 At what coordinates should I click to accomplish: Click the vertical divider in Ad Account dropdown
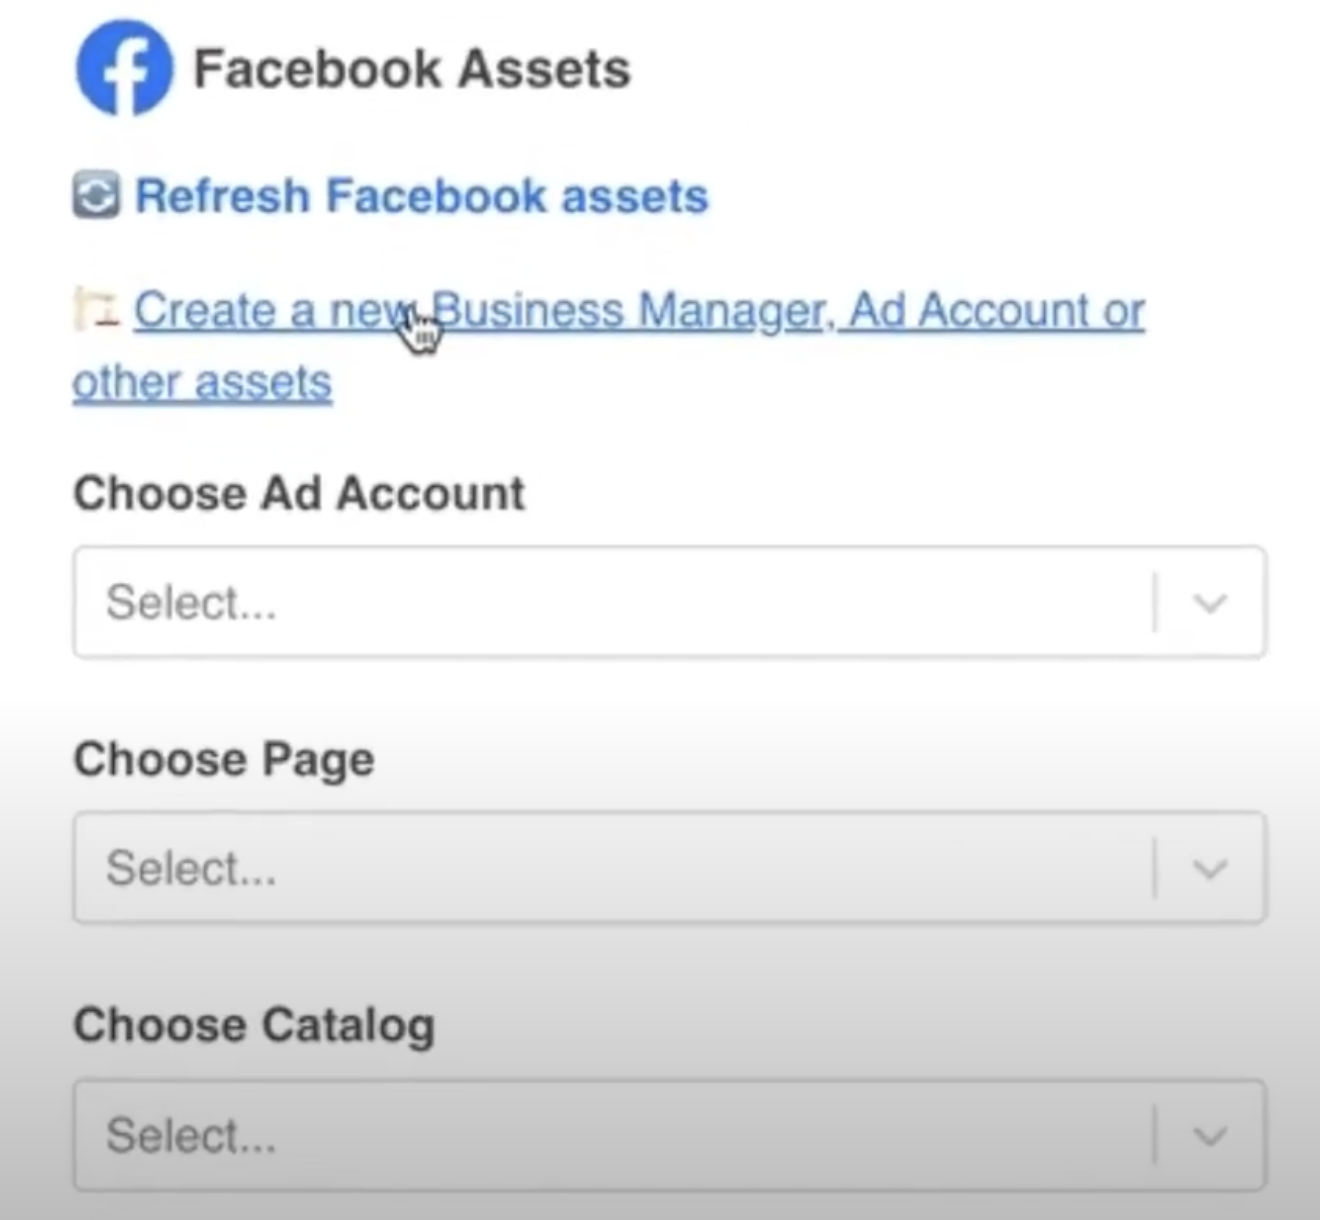(x=1155, y=603)
